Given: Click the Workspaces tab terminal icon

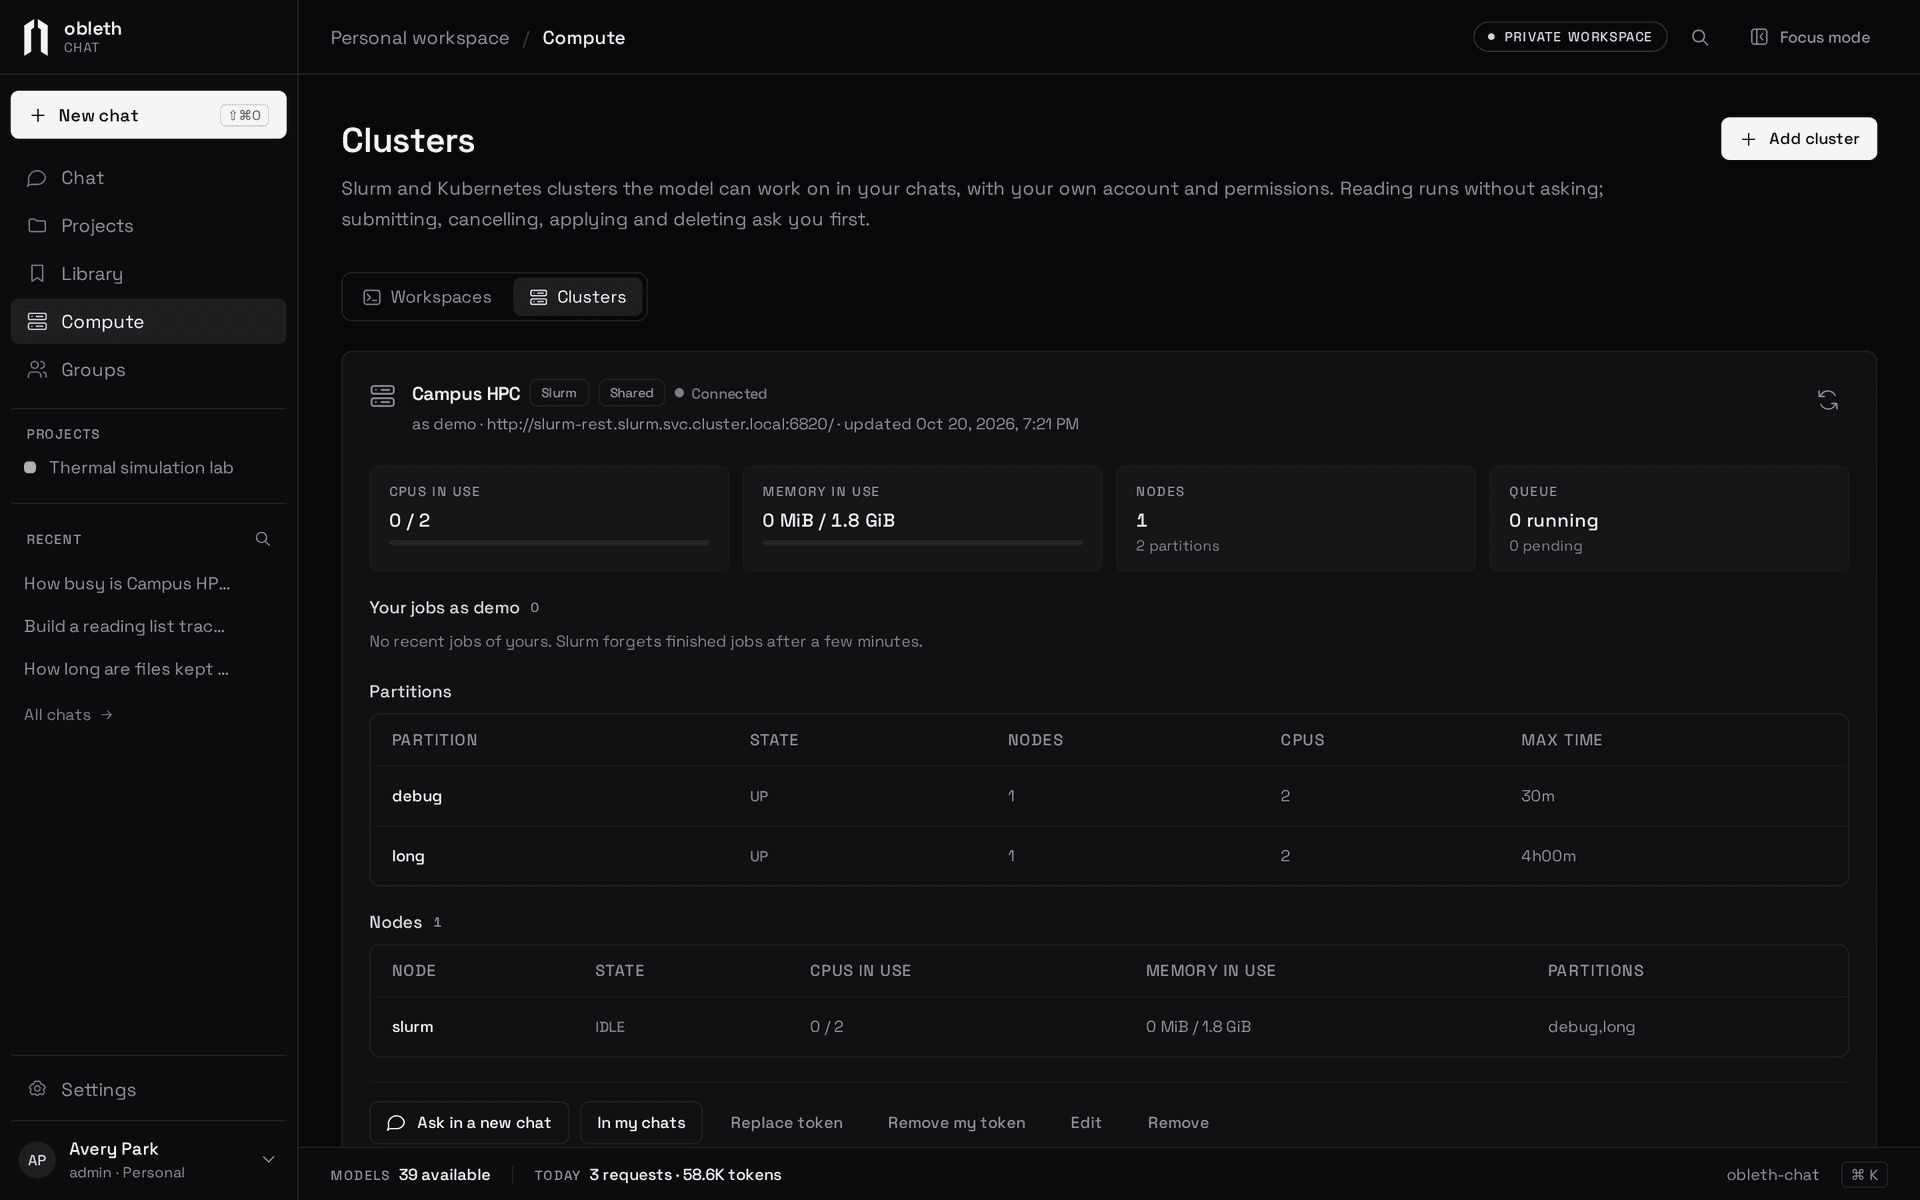Looking at the screenshot, I should 372,297.
